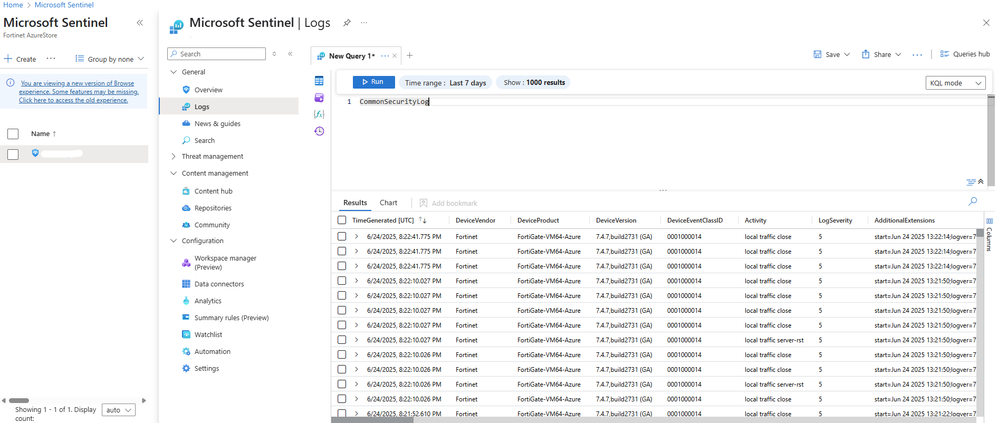The height and width of the screenshot is (423, 998).
Task: Expand the Group by none dropdown
Action: (x=110, y=59)
